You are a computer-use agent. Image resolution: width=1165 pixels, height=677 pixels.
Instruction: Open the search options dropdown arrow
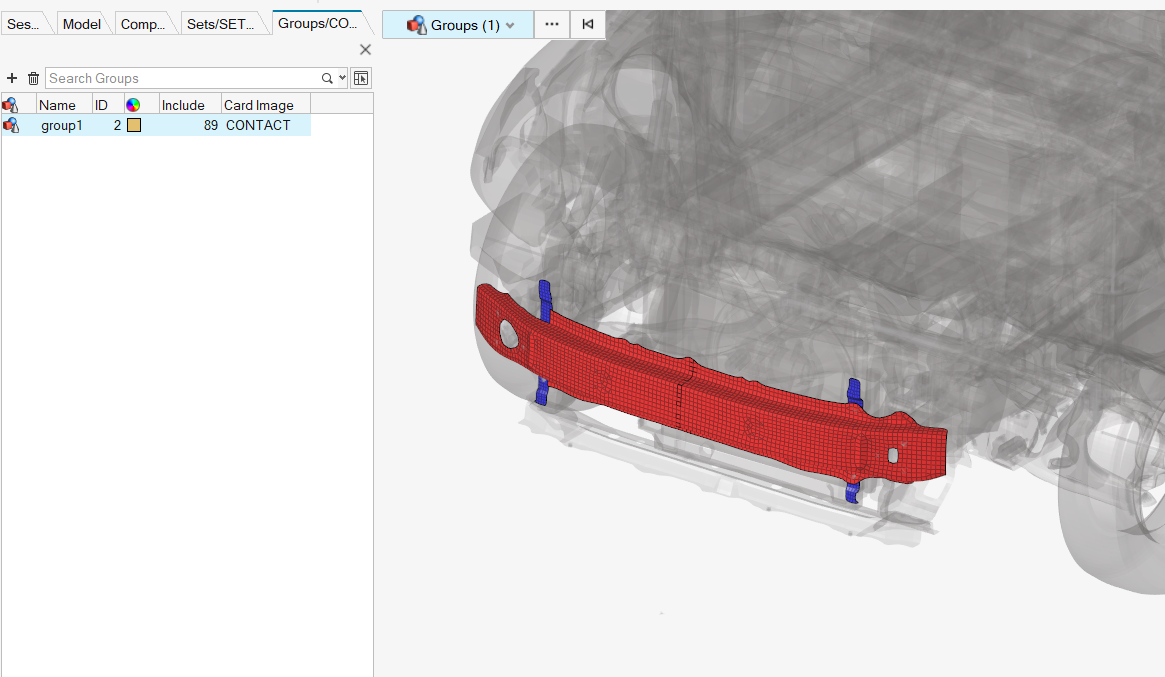click(x=343, y=78)
